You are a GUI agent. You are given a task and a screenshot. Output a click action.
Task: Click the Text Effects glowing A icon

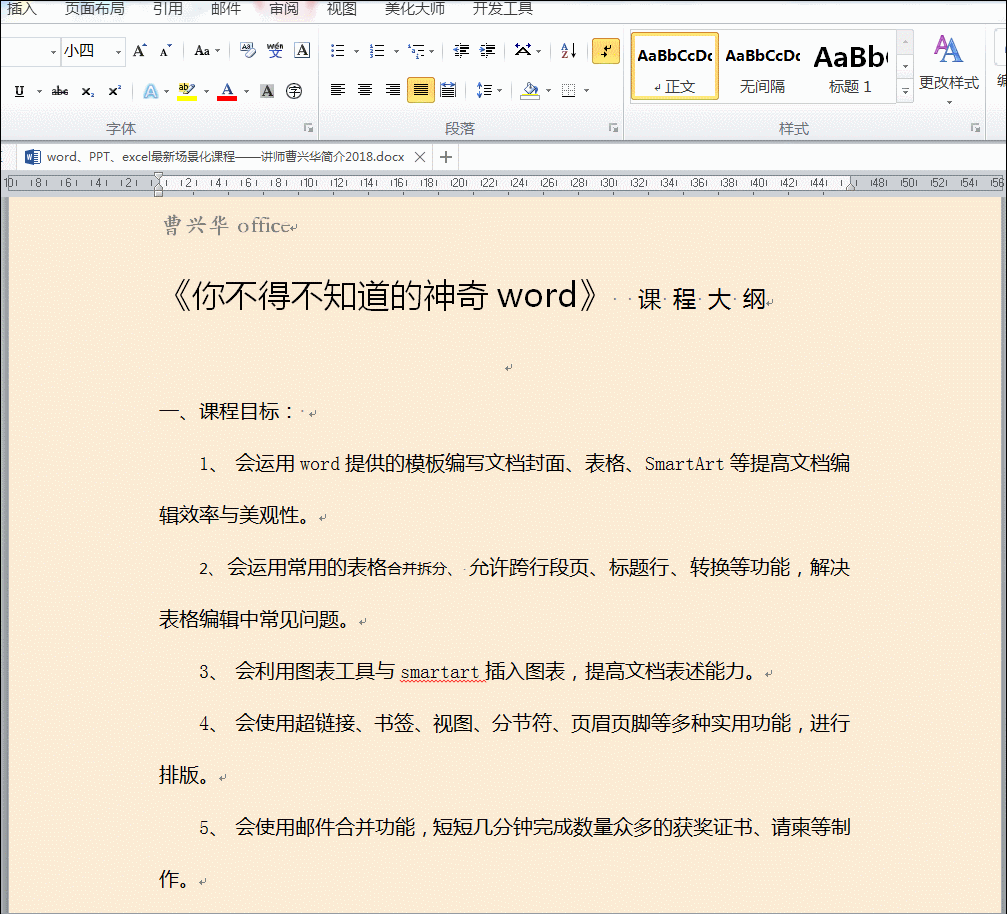tap(150, 91)
